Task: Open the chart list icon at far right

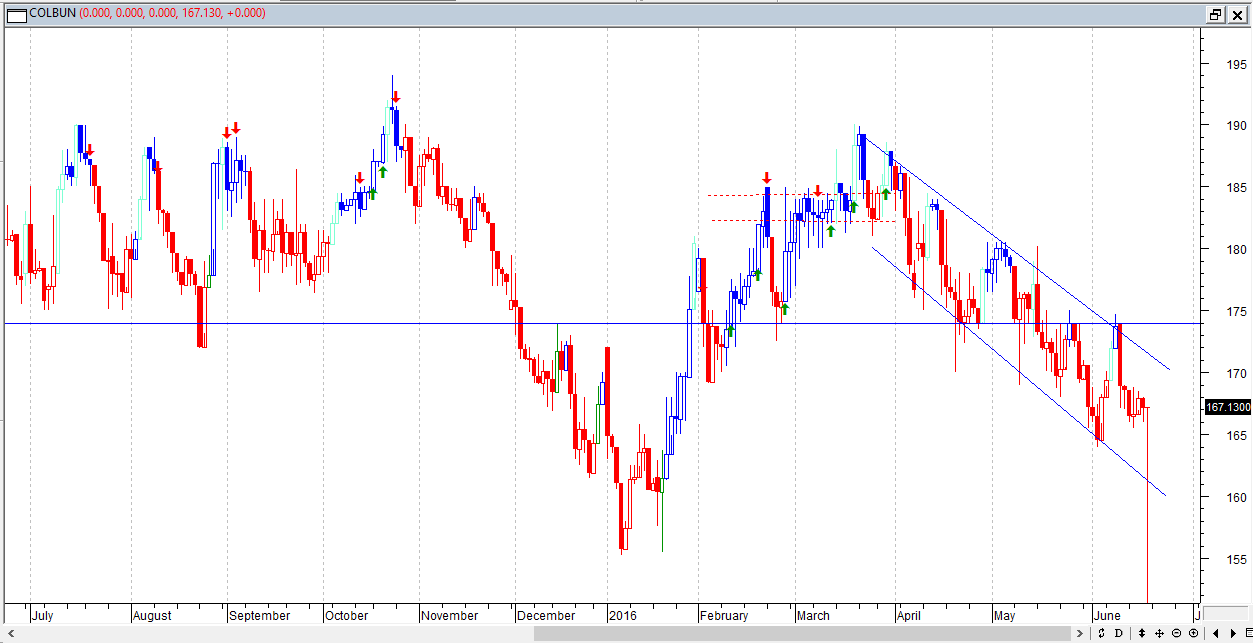Action: (1247, 633)
